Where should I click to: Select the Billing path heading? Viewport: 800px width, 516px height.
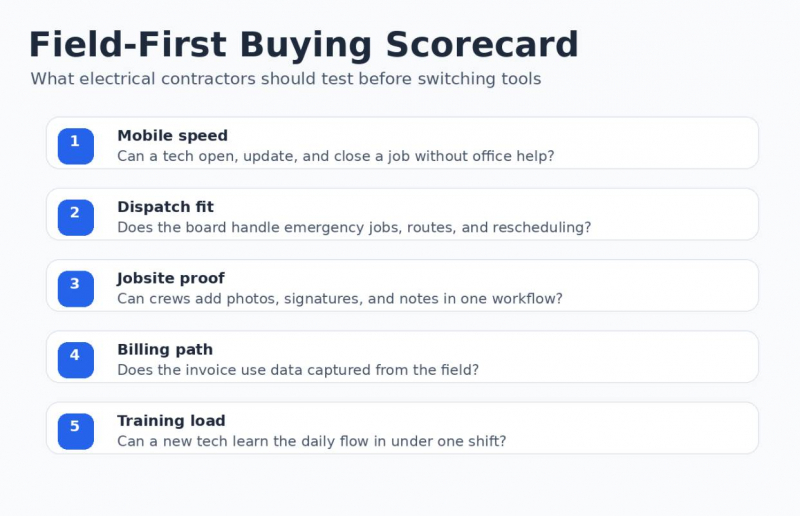coord(165,350)
